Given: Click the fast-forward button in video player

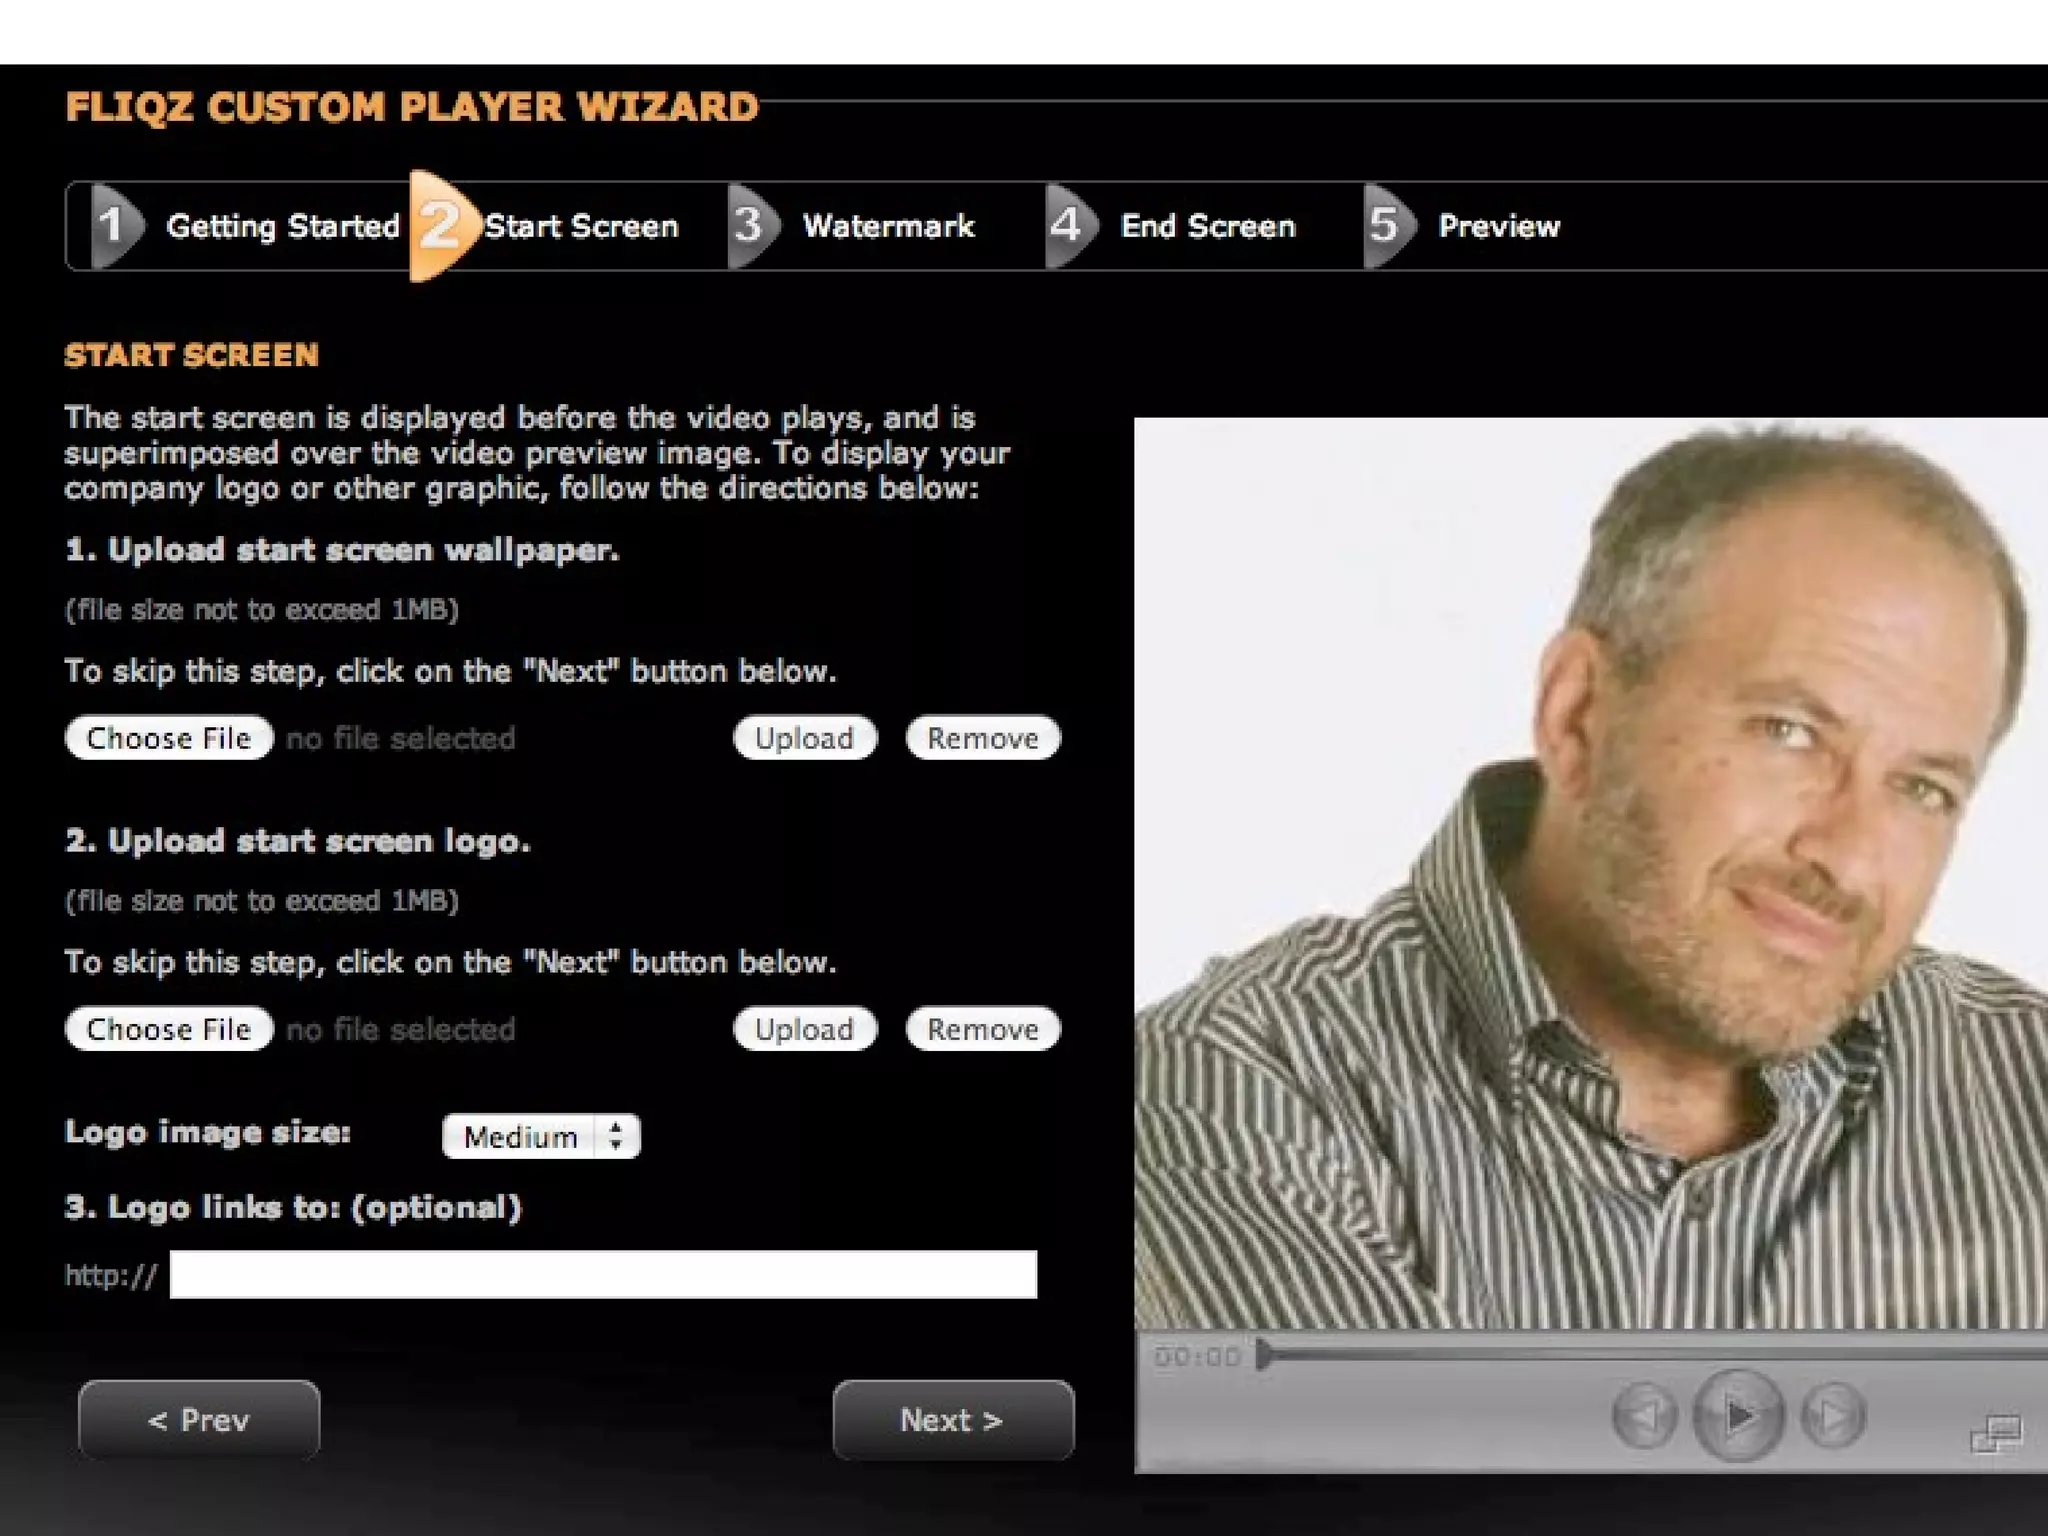Looking at the screenshot, I should tap(1832, 1415).
